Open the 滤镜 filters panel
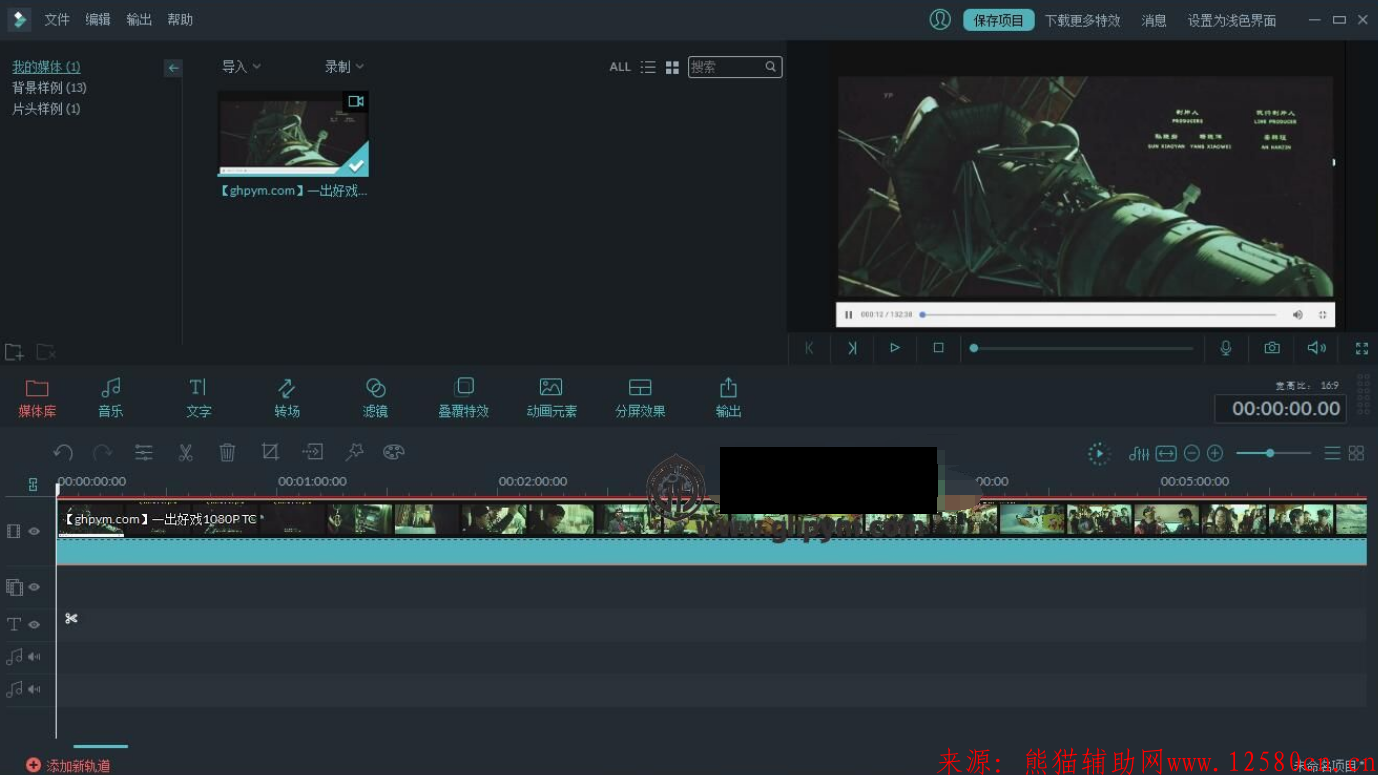This screenshot has width=1378, height=775. (x=375, y=397)
